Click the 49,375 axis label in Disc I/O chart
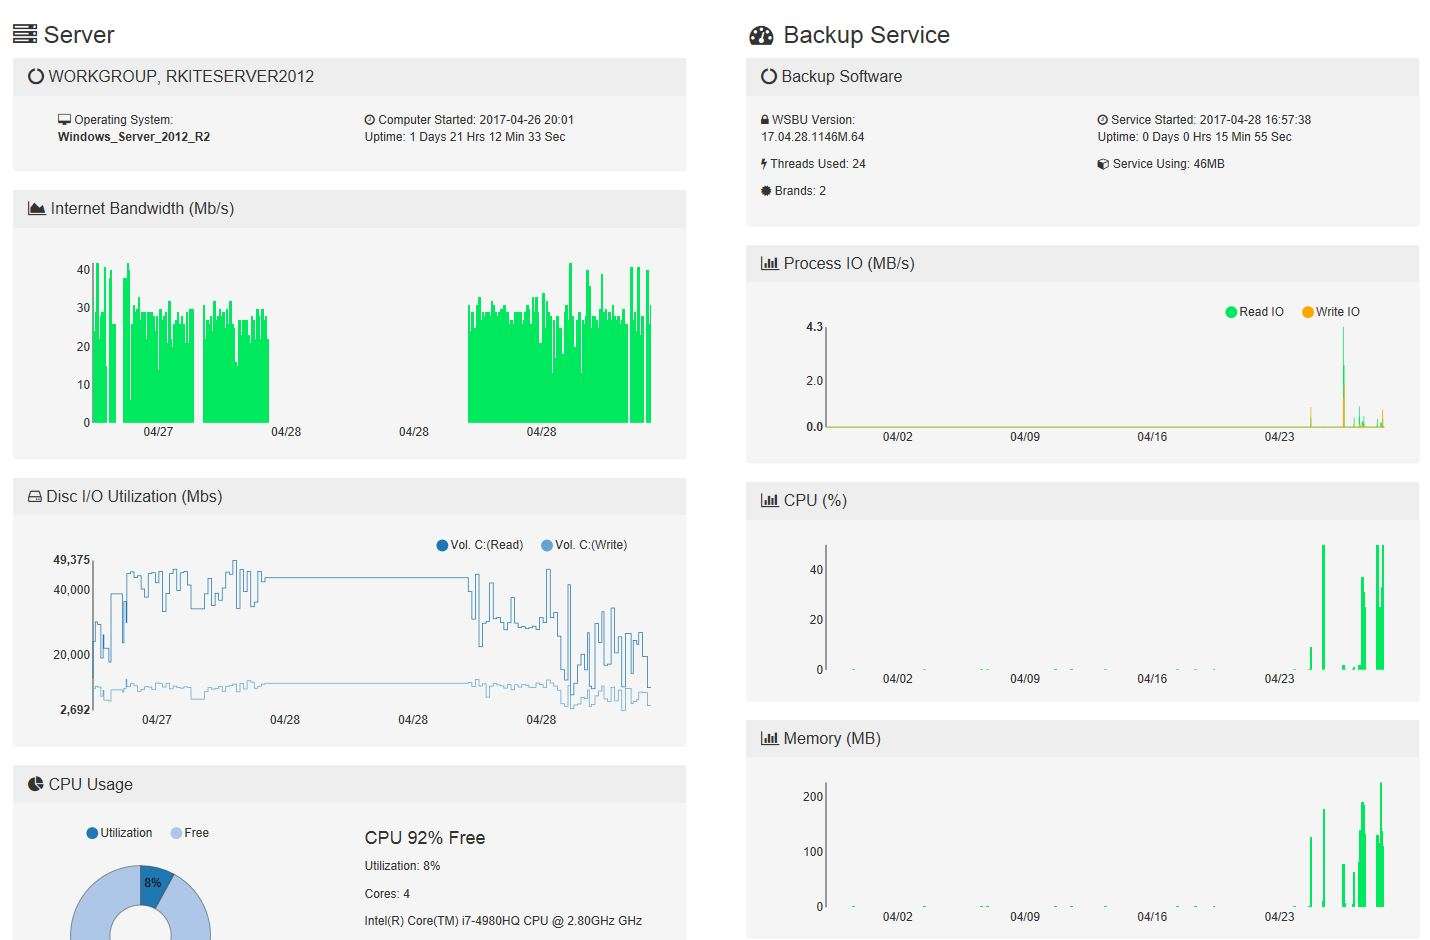 coord(72,560)
